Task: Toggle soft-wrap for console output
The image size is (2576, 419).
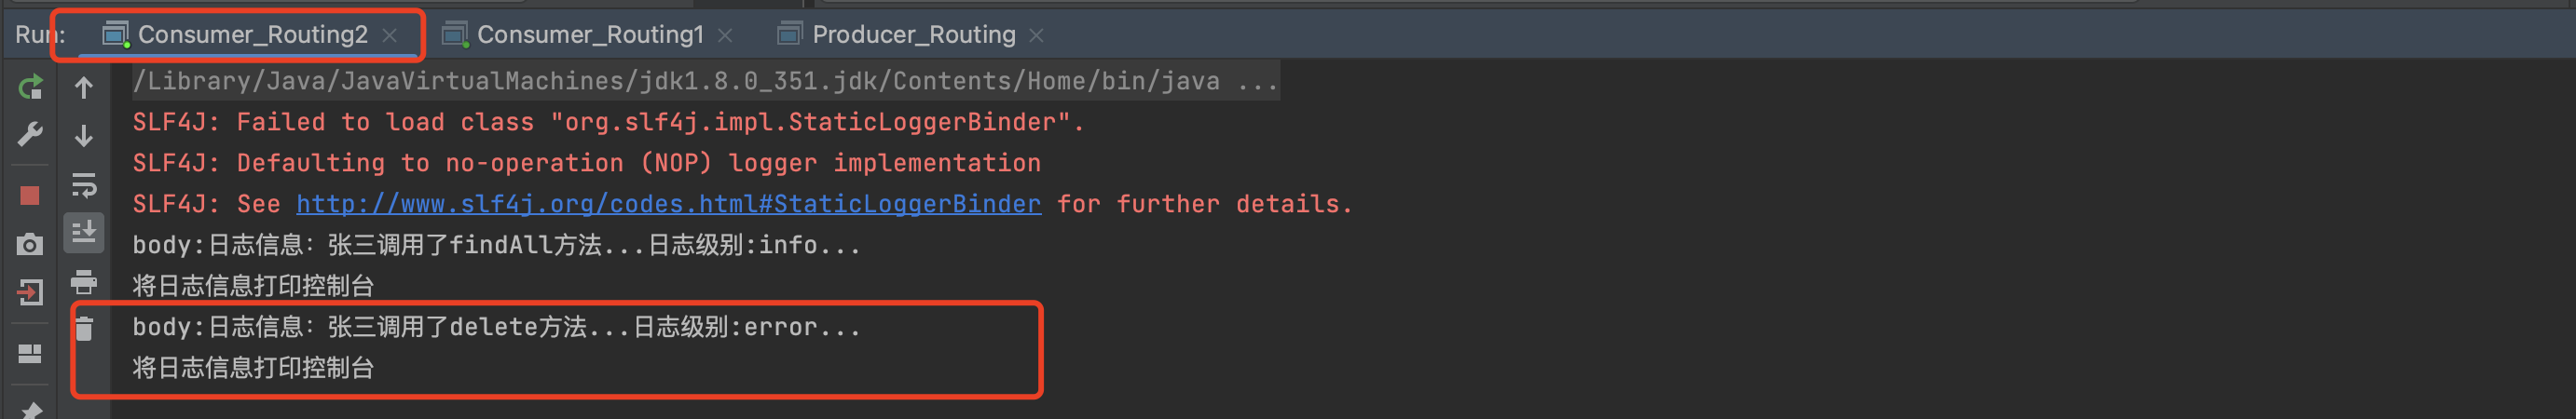Action: pyautogui.click(x=84, y=184)
